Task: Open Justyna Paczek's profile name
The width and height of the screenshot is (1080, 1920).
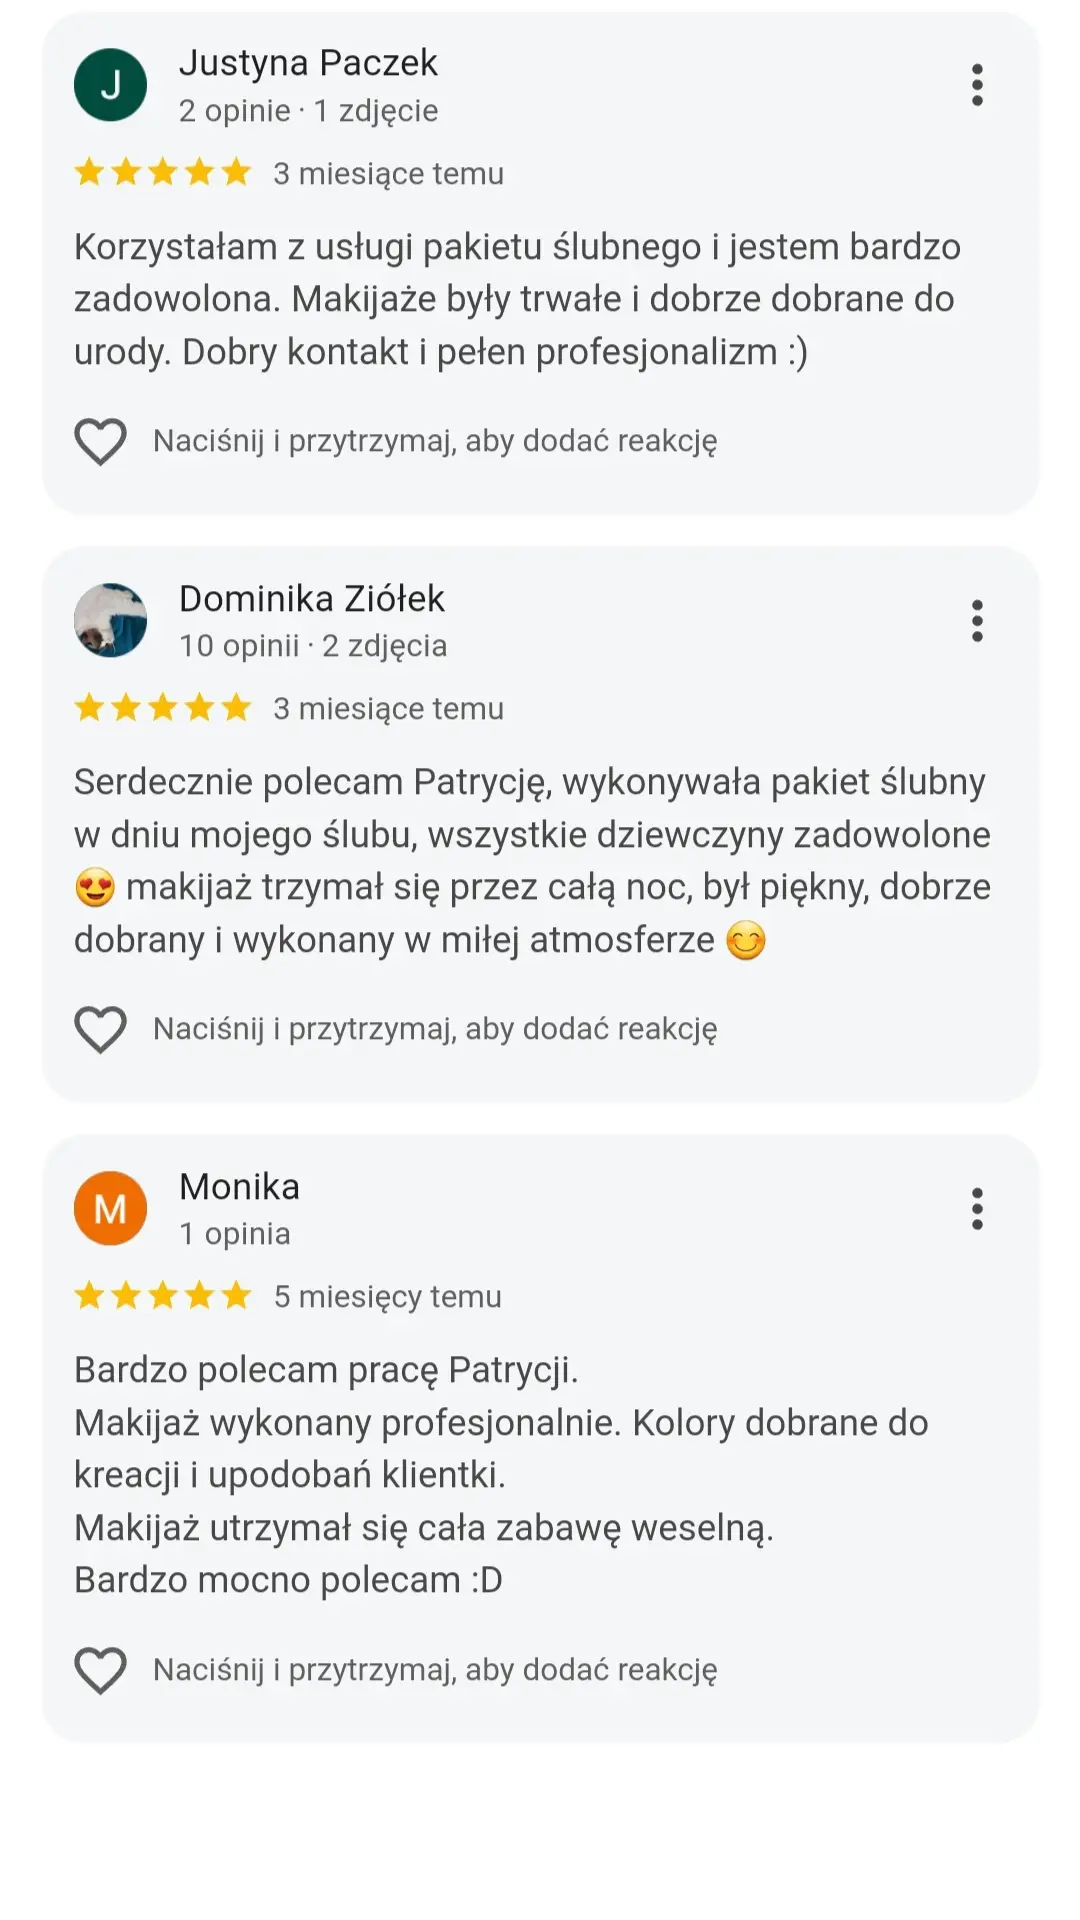Action: tap(308, 63)
